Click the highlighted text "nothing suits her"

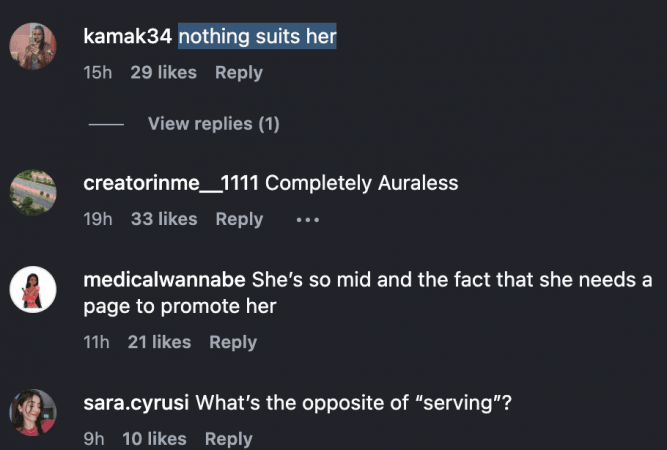coord(257,38)
